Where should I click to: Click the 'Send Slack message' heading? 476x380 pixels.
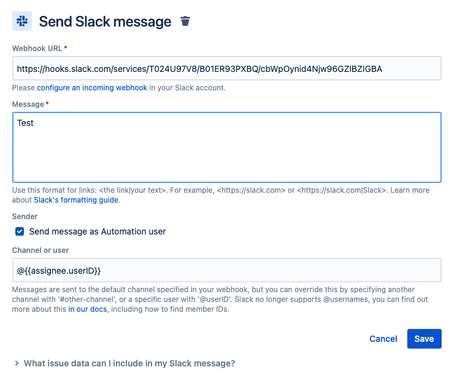(x=105, y=22)
